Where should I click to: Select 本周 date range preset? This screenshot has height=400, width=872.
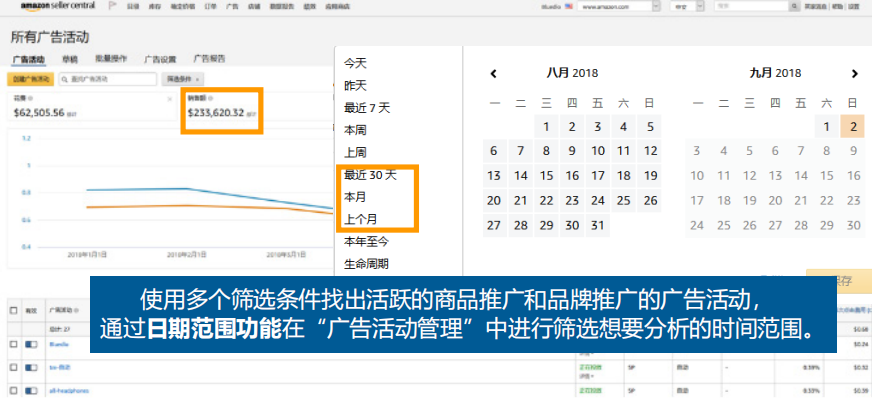pos(355,130)
